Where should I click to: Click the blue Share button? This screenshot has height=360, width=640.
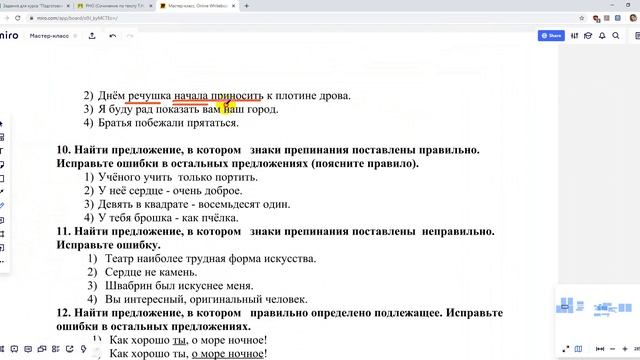coord(551,36)
